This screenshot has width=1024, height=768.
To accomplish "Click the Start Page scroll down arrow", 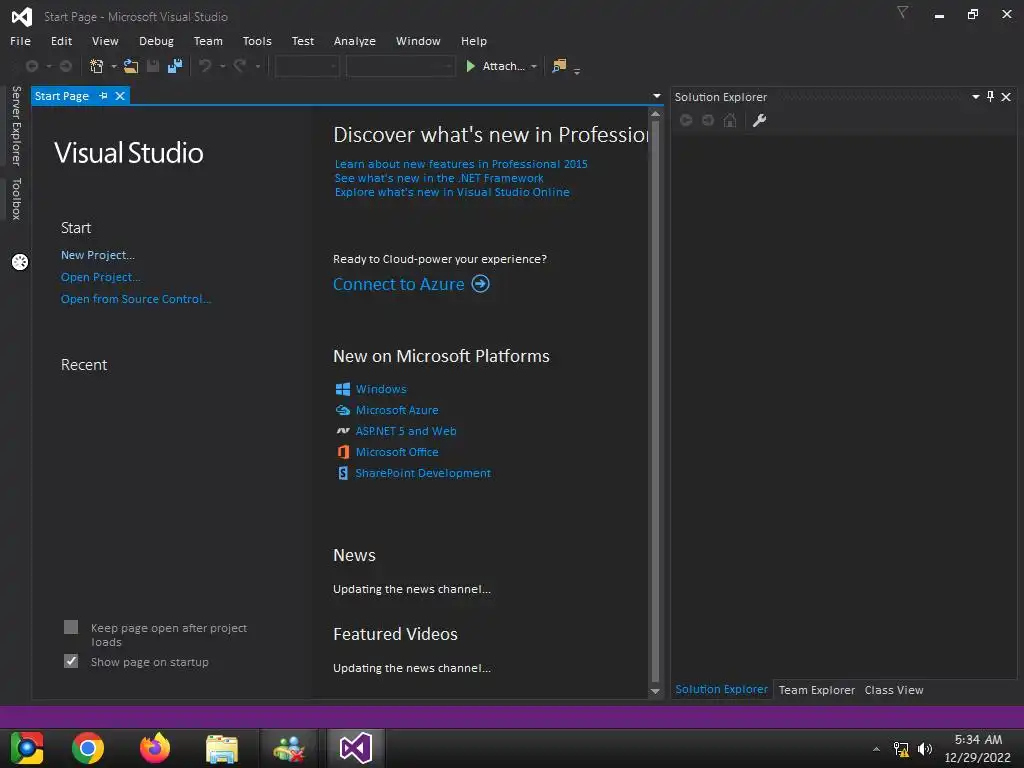I will [656, 692].
